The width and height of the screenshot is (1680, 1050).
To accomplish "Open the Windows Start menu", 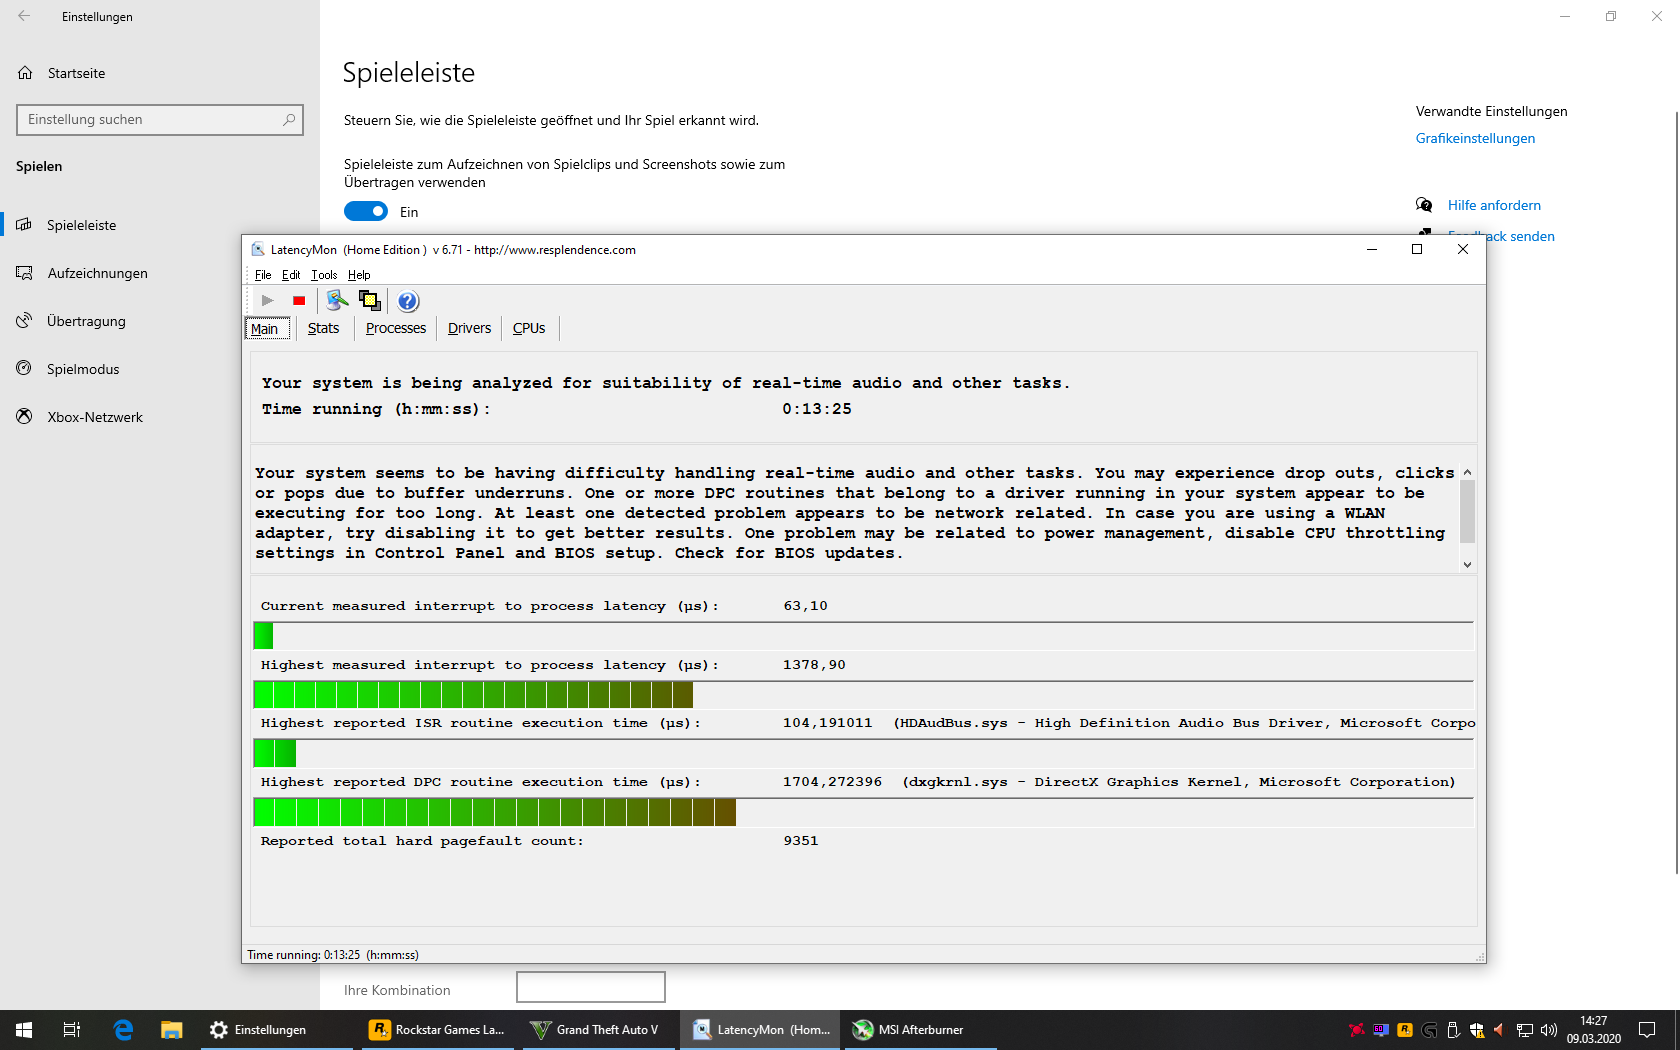I will 24,1030.
